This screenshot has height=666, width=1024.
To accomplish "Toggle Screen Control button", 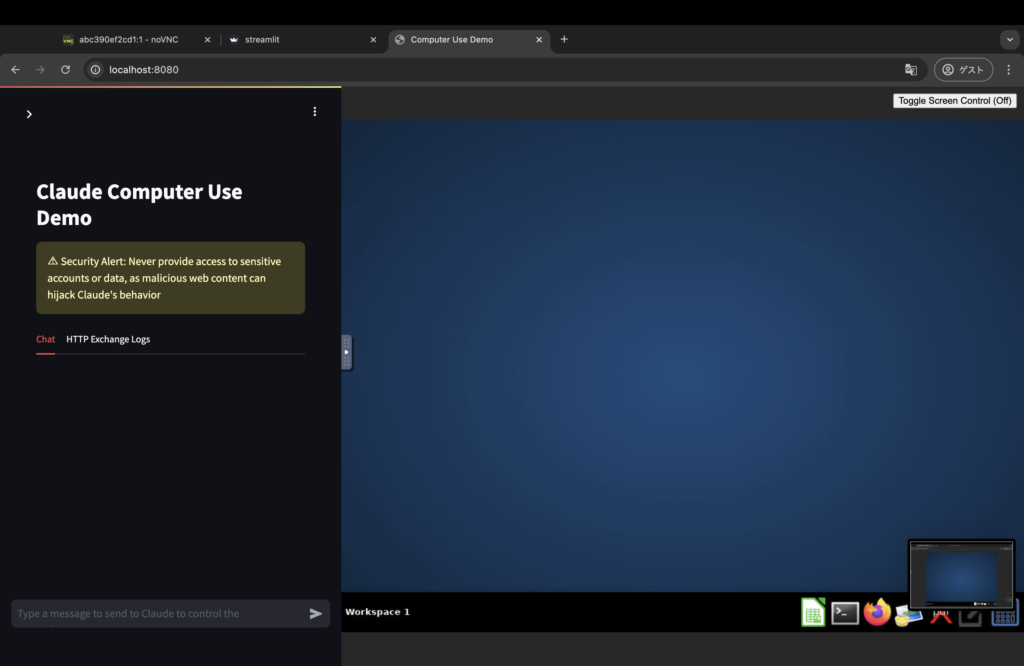I will point(954,101).
